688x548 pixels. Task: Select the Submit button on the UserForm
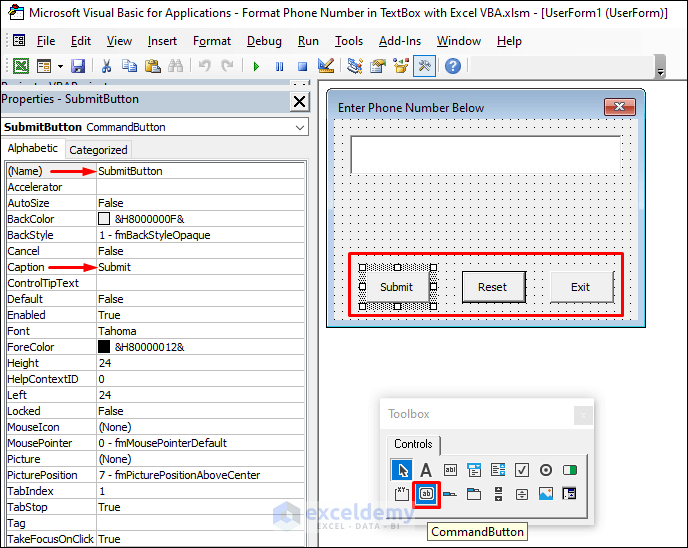397,287
